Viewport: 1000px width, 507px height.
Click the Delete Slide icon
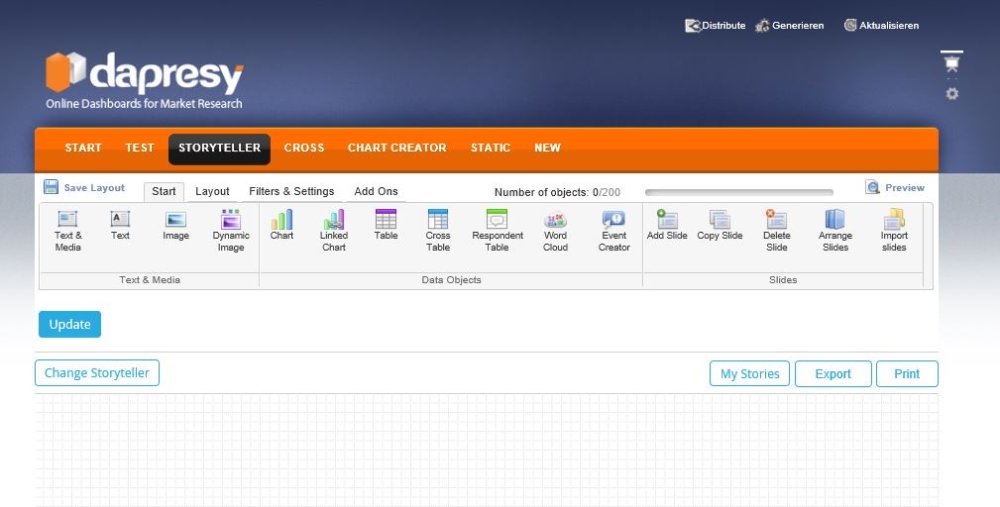tap(776, 219)
